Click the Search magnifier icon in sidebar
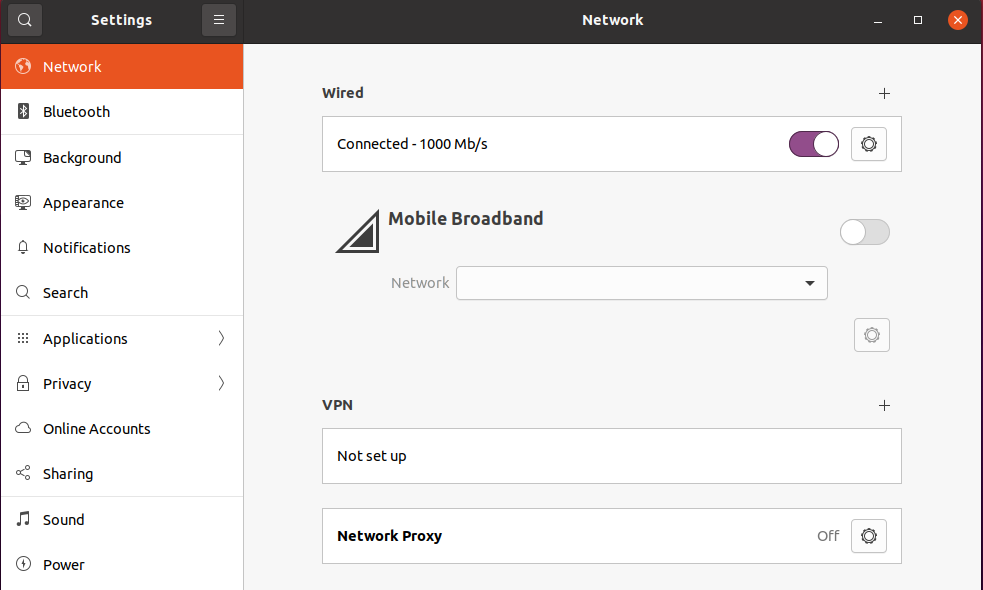983x590 pixels. [x=23, y=293]
